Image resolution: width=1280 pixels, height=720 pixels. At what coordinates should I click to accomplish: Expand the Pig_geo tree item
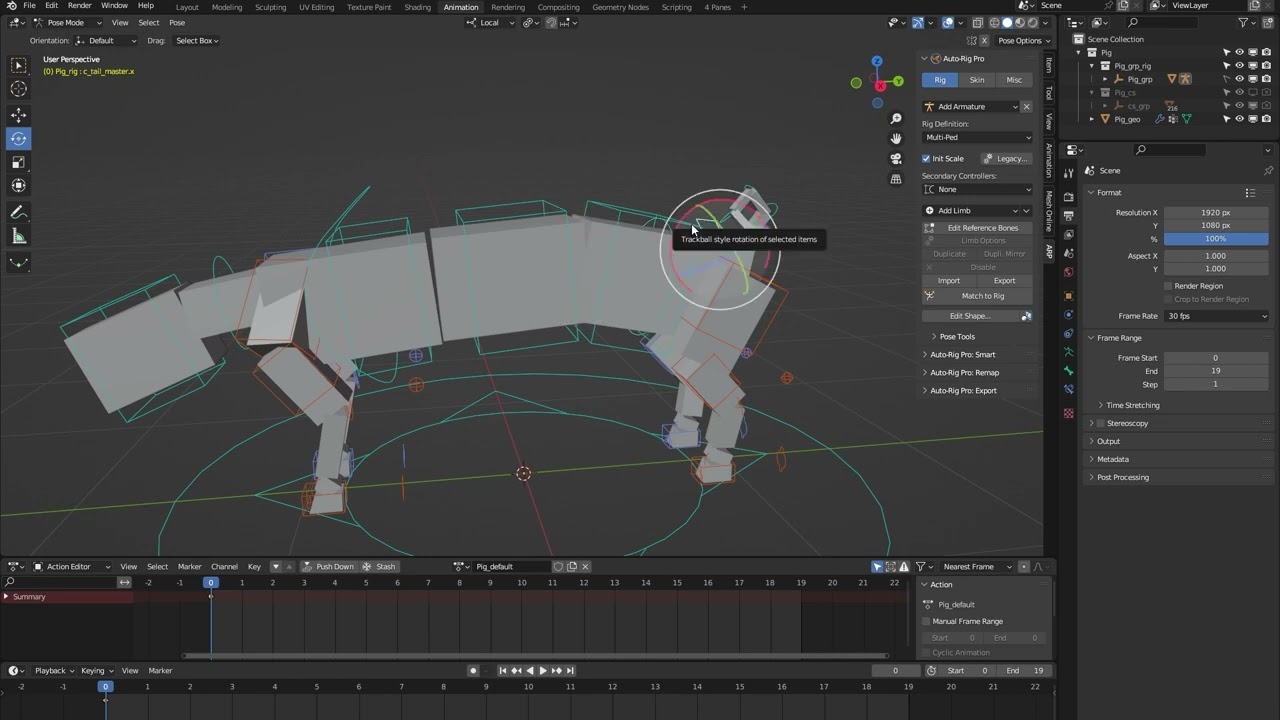pos(1092,119)
